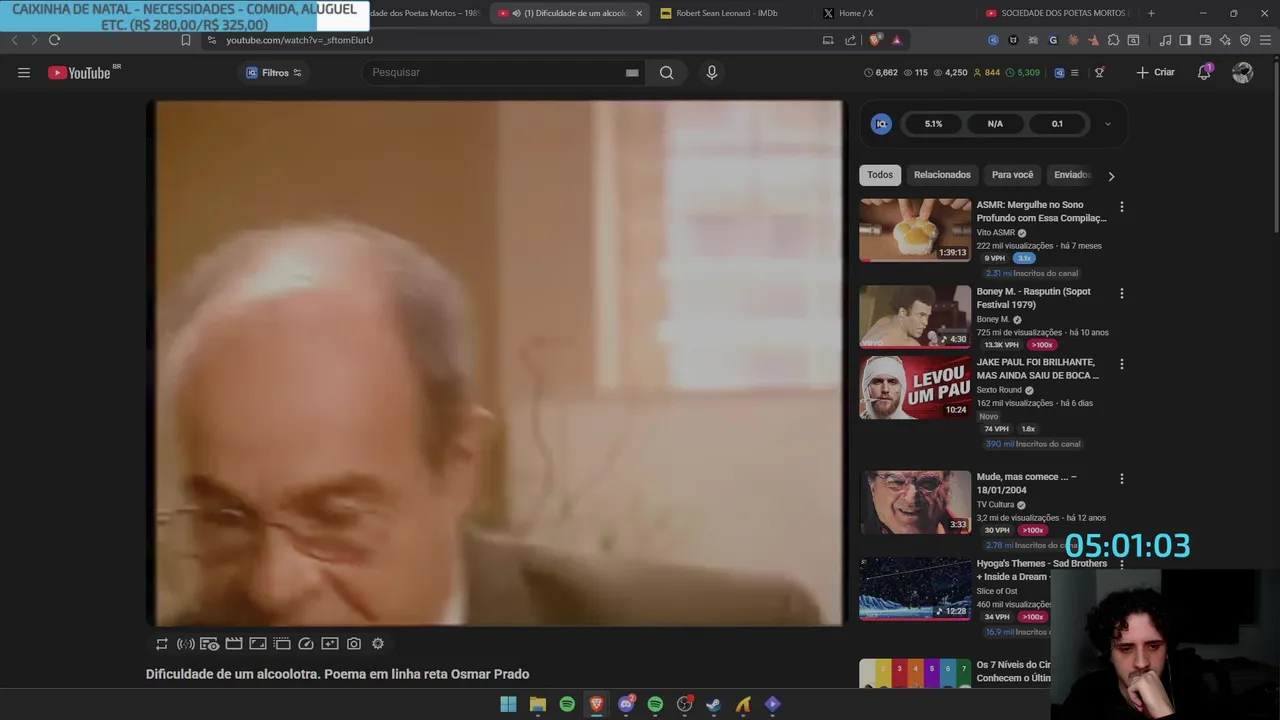
Task: Select the Relacionados chip
Action: pos(942,175)
